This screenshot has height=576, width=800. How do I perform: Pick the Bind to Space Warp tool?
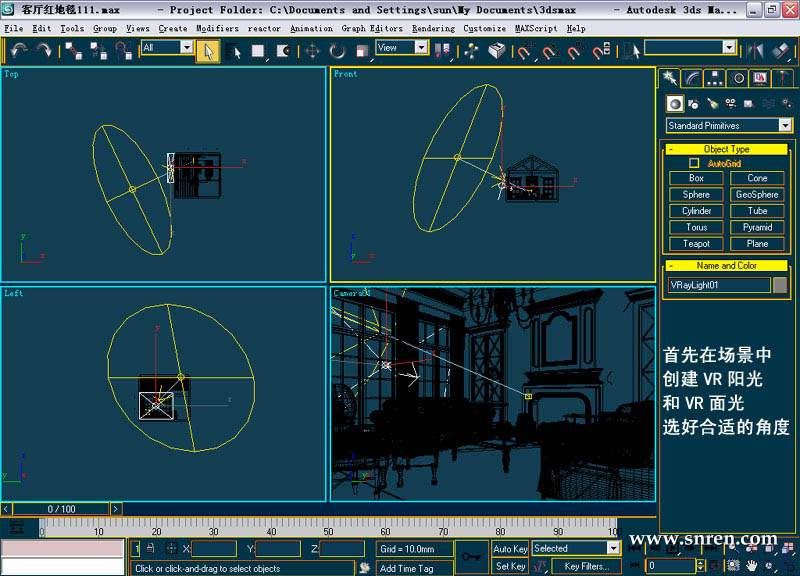(x=123, y=51)
